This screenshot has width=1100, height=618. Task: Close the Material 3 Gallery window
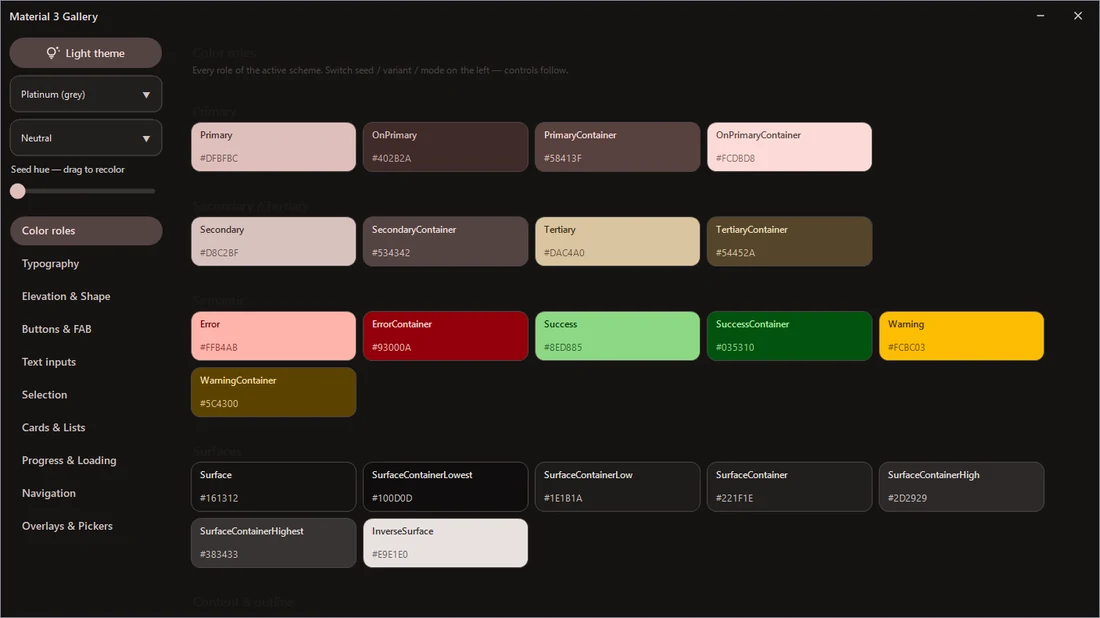(x=1078, y=15)
